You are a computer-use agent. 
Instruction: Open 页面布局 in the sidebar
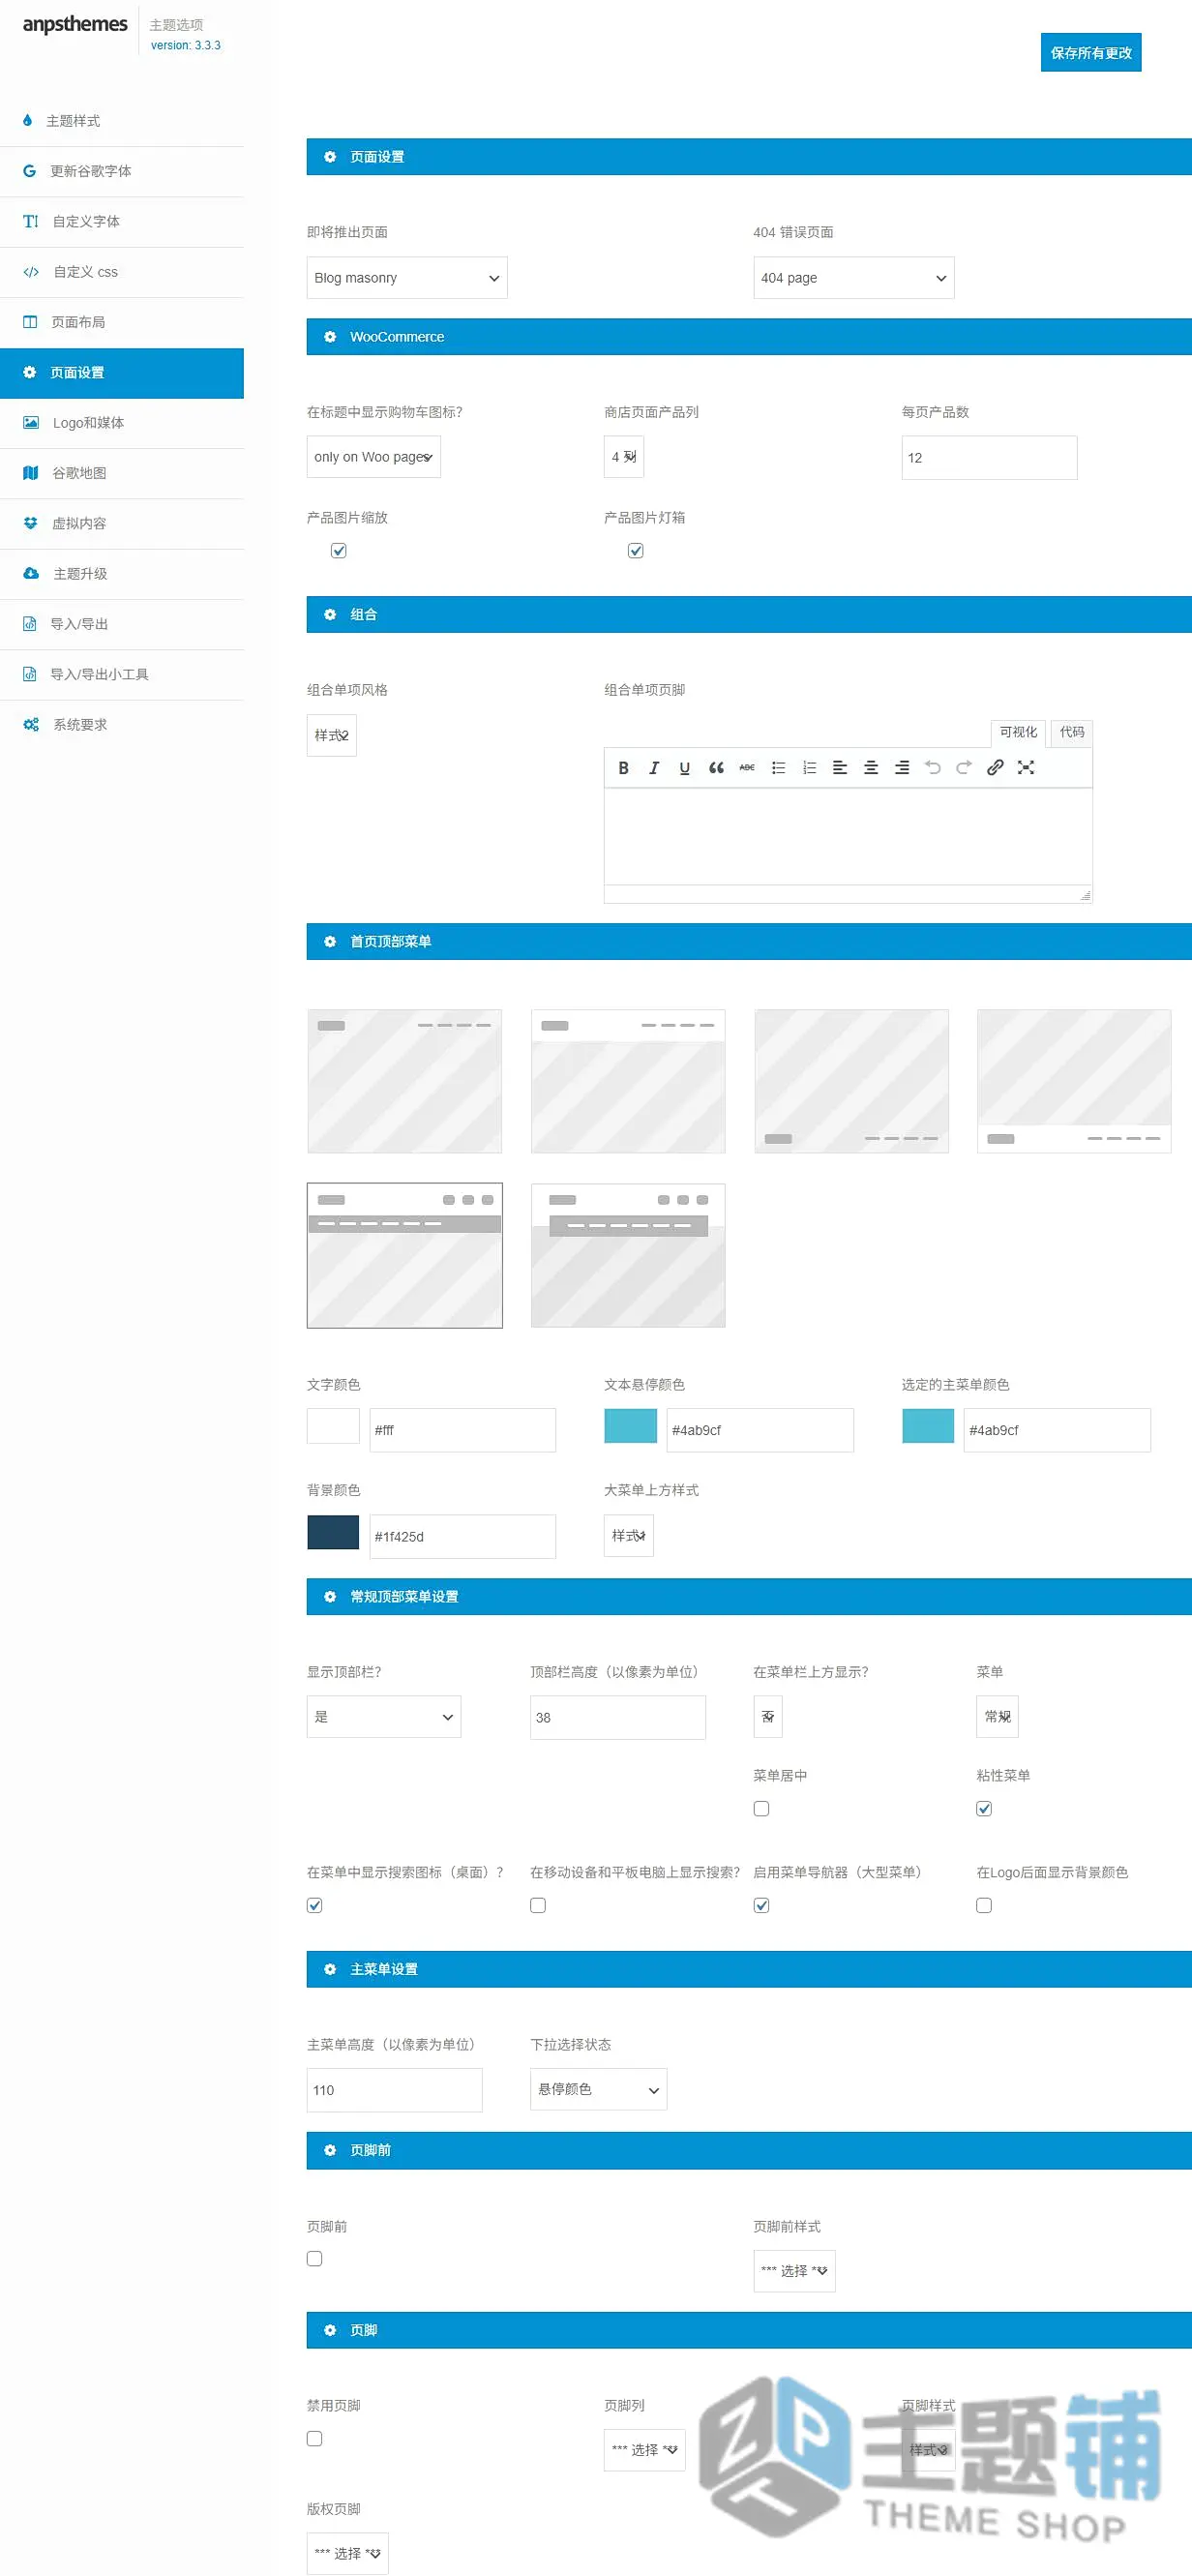click(122, 322)
